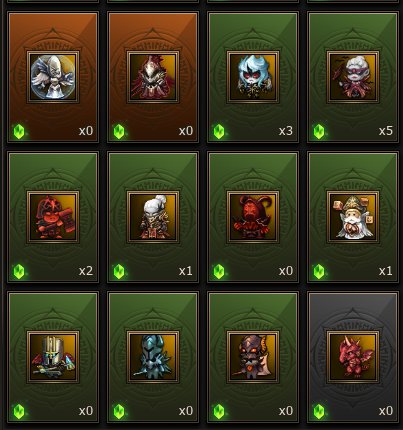Pick the teal spiky armored knight portrait
Image resolution: width=403 pixels, height=430 pixels.
(153, 357)
